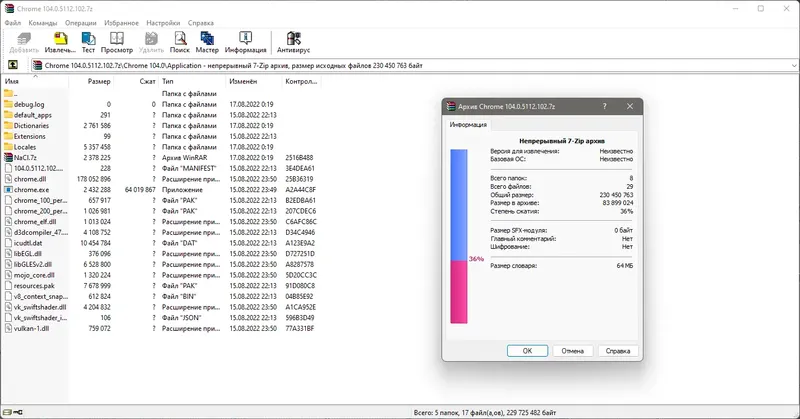The width and height of the screenshot is (800, 419).
Task: Select the libEGL.dll file row
Action: point(161,254)
